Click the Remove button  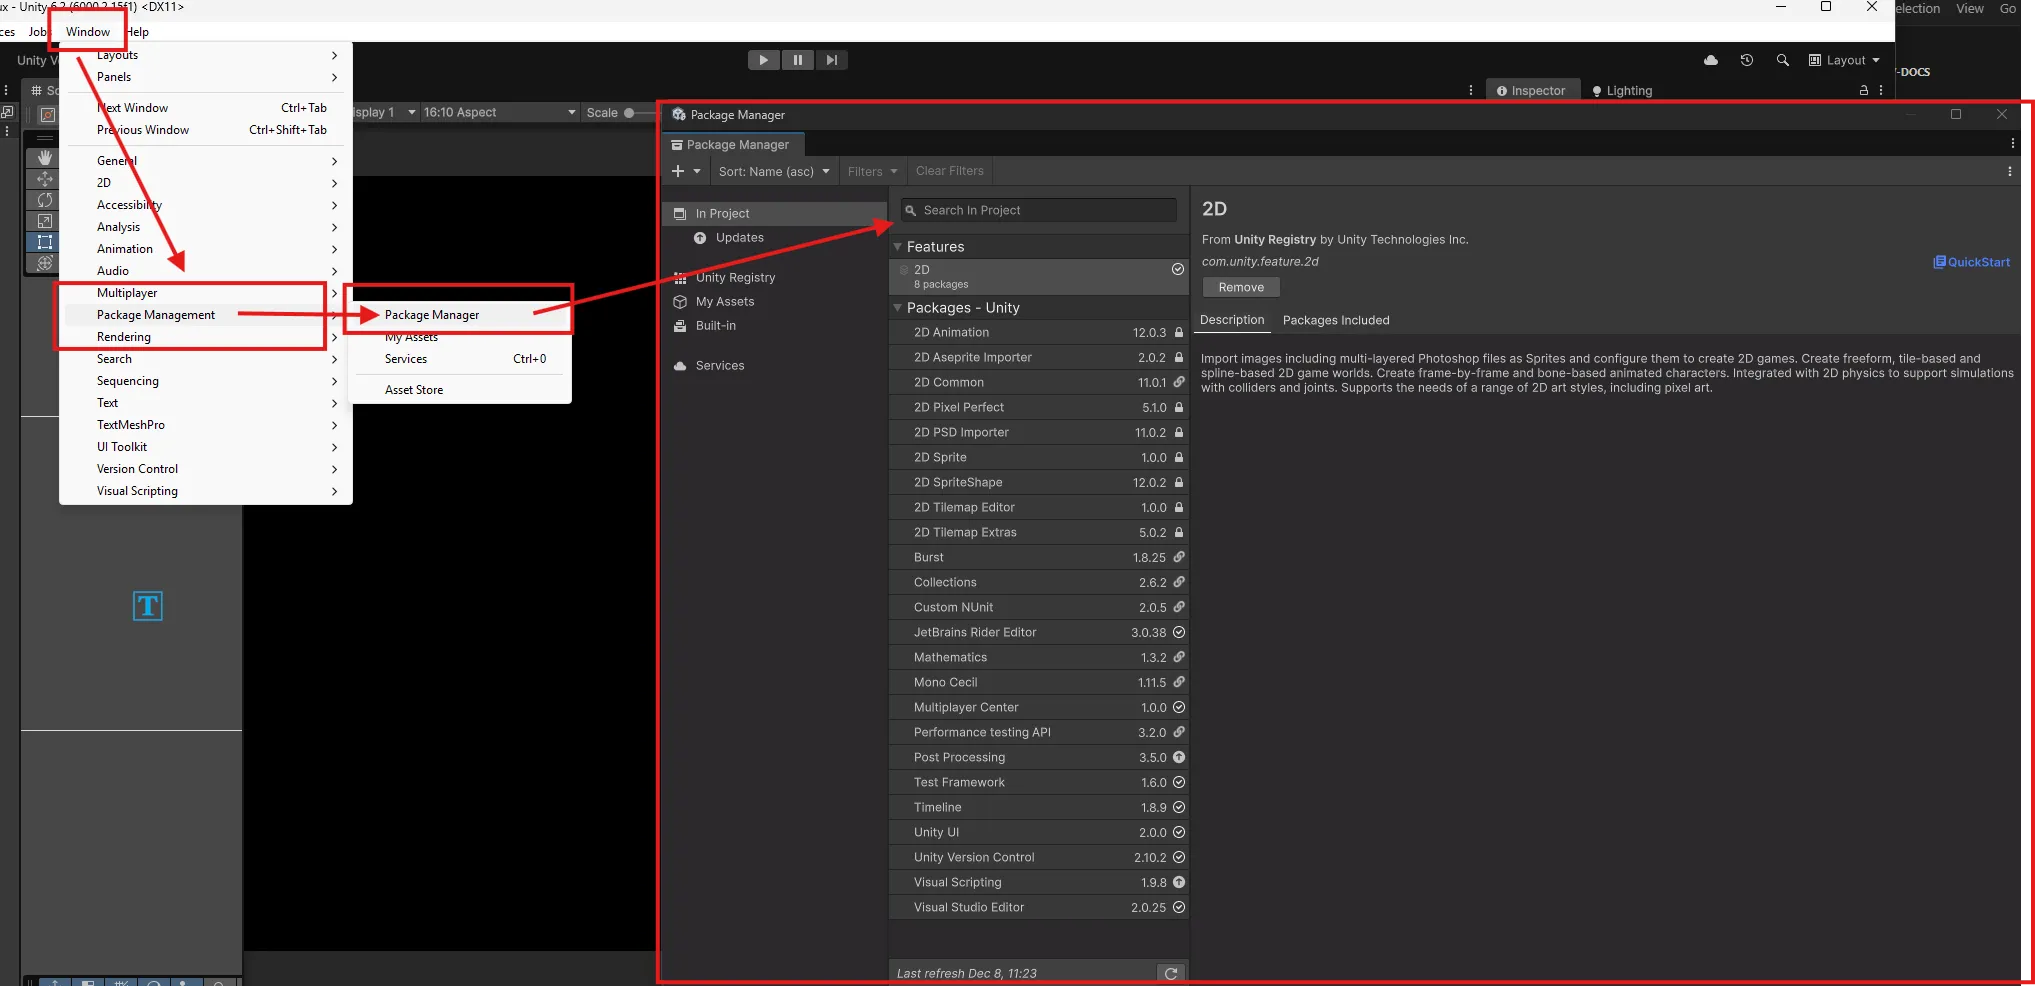(x=1241, y=287)
